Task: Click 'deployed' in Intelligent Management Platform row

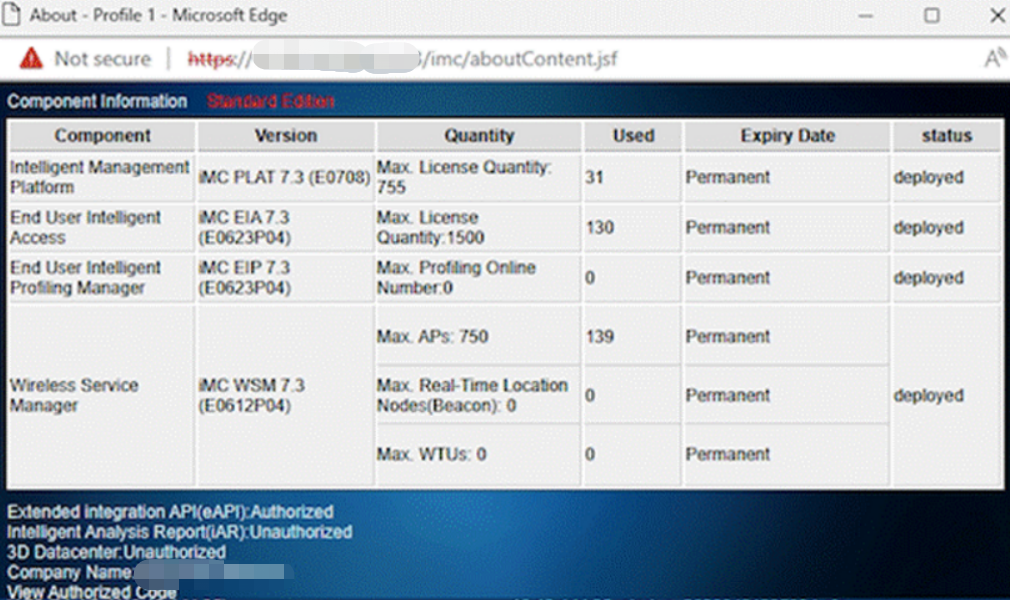Action: pyautogui.click(x=928, y=177)
